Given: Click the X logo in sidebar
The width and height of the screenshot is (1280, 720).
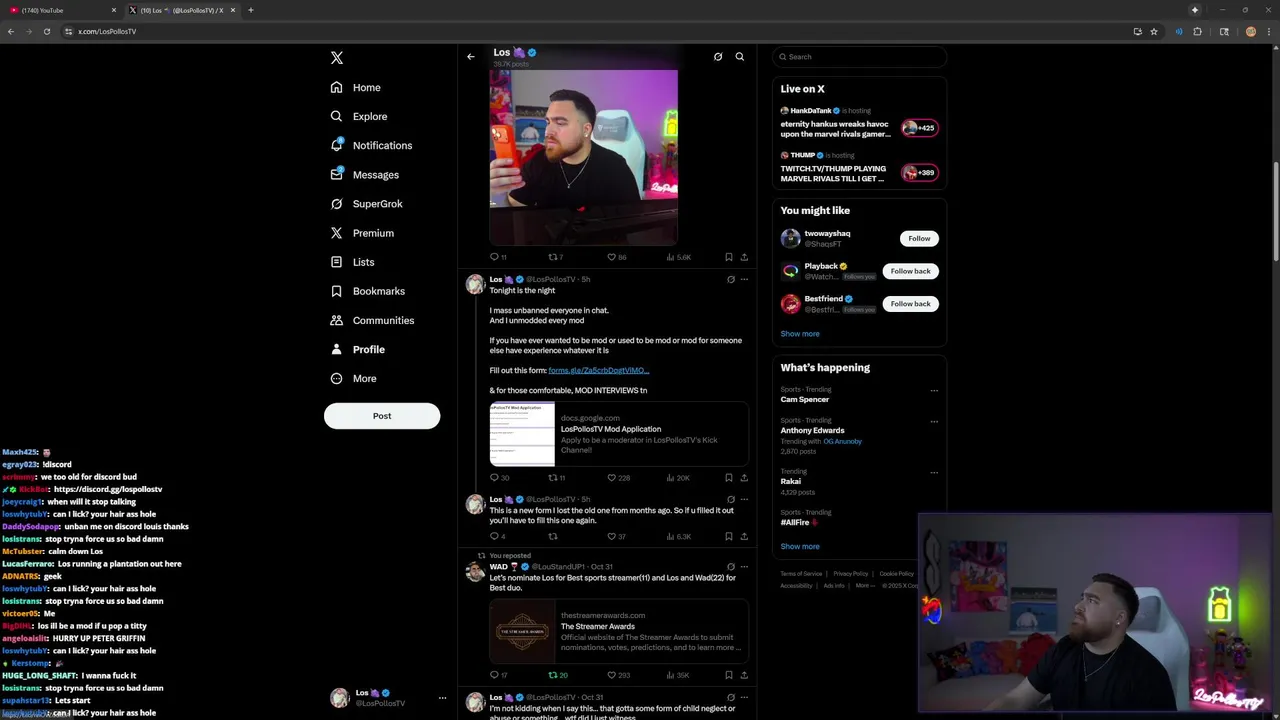Looking at the screenshot, I should click(x=337, y=58).
